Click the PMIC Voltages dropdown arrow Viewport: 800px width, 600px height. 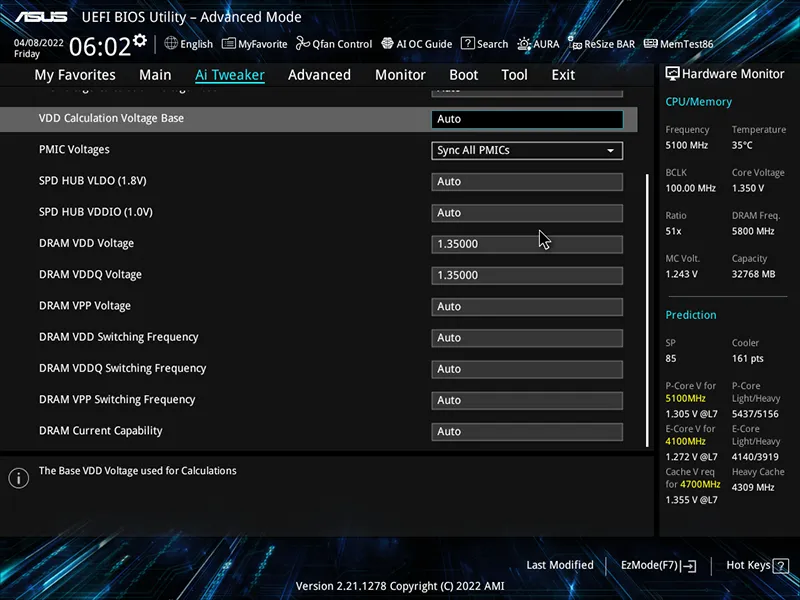(x=610, y=151)
